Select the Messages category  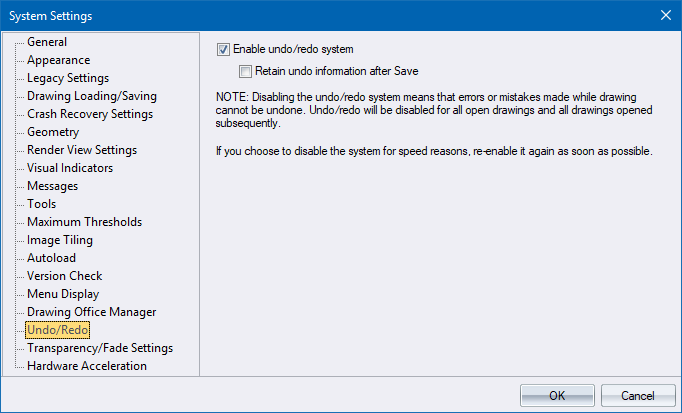[x=52, y=186]
